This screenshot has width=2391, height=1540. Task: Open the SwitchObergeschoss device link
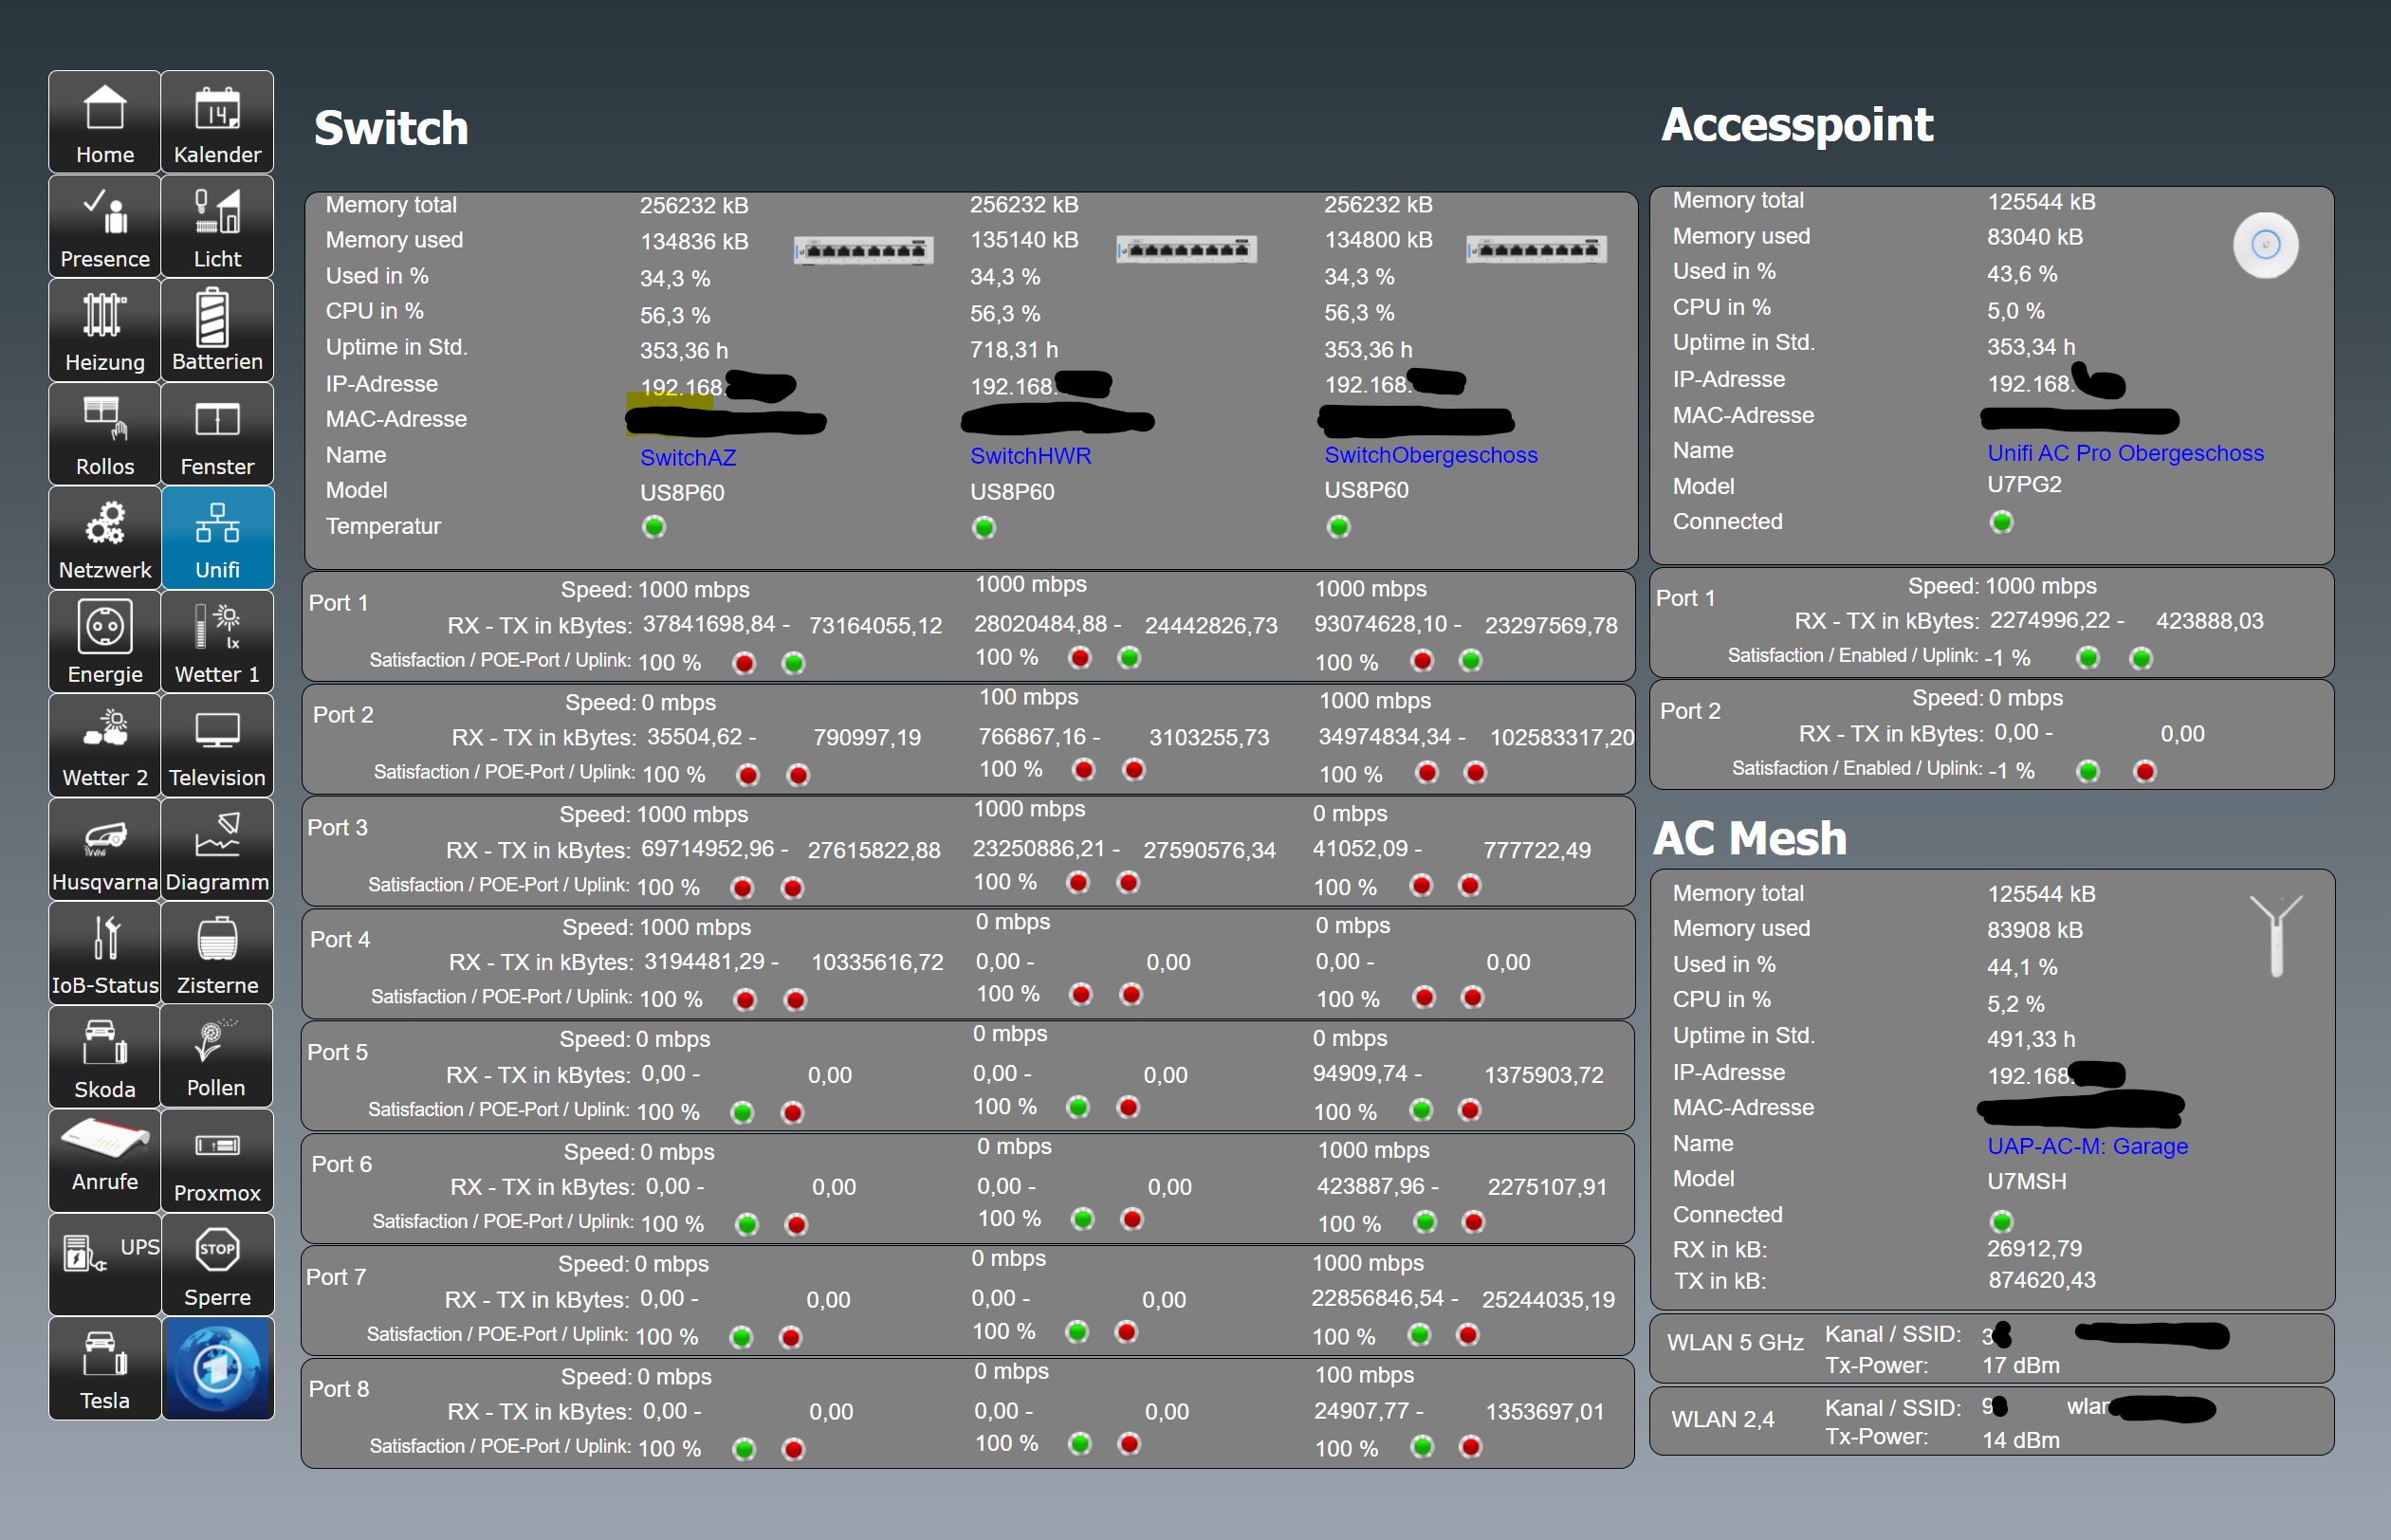[1430, 455]
